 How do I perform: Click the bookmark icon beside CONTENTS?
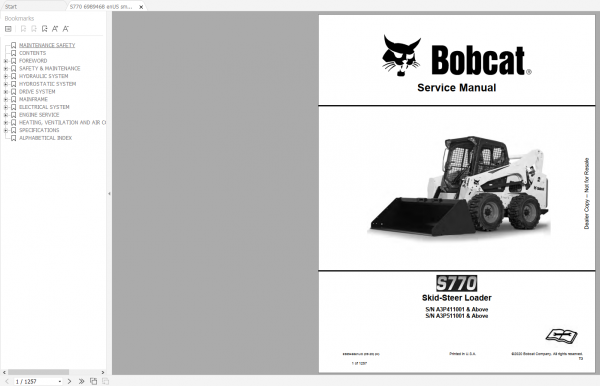13,53
